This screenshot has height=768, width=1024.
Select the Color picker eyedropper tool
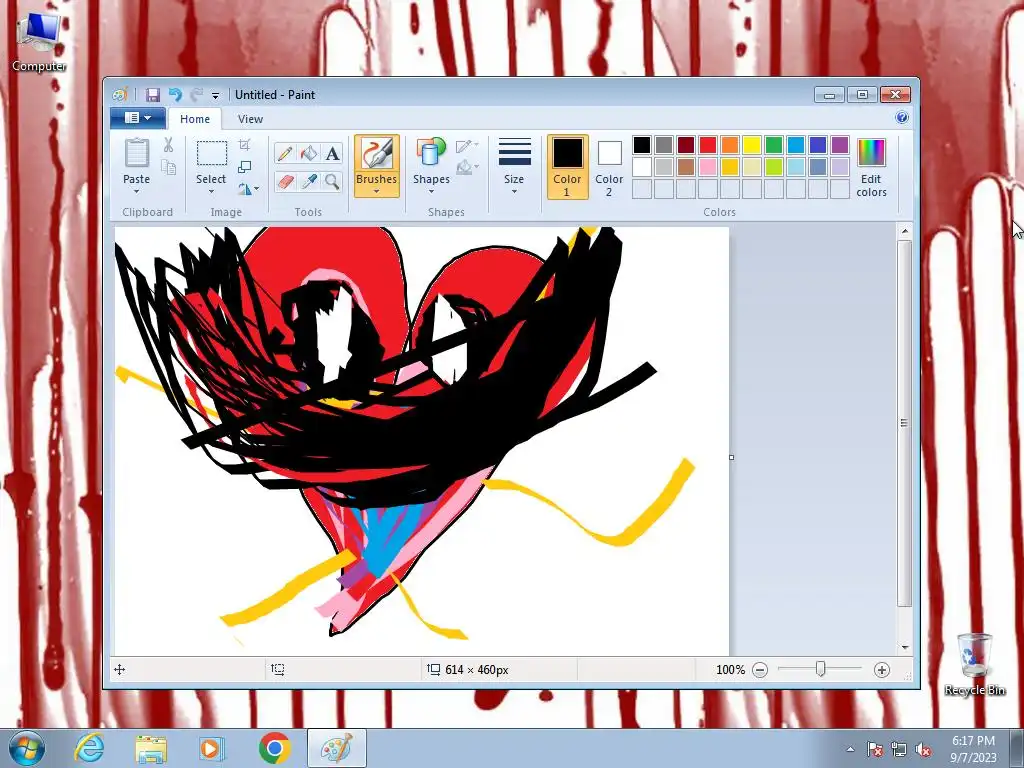pyautogui.click(x=308, y=181)
